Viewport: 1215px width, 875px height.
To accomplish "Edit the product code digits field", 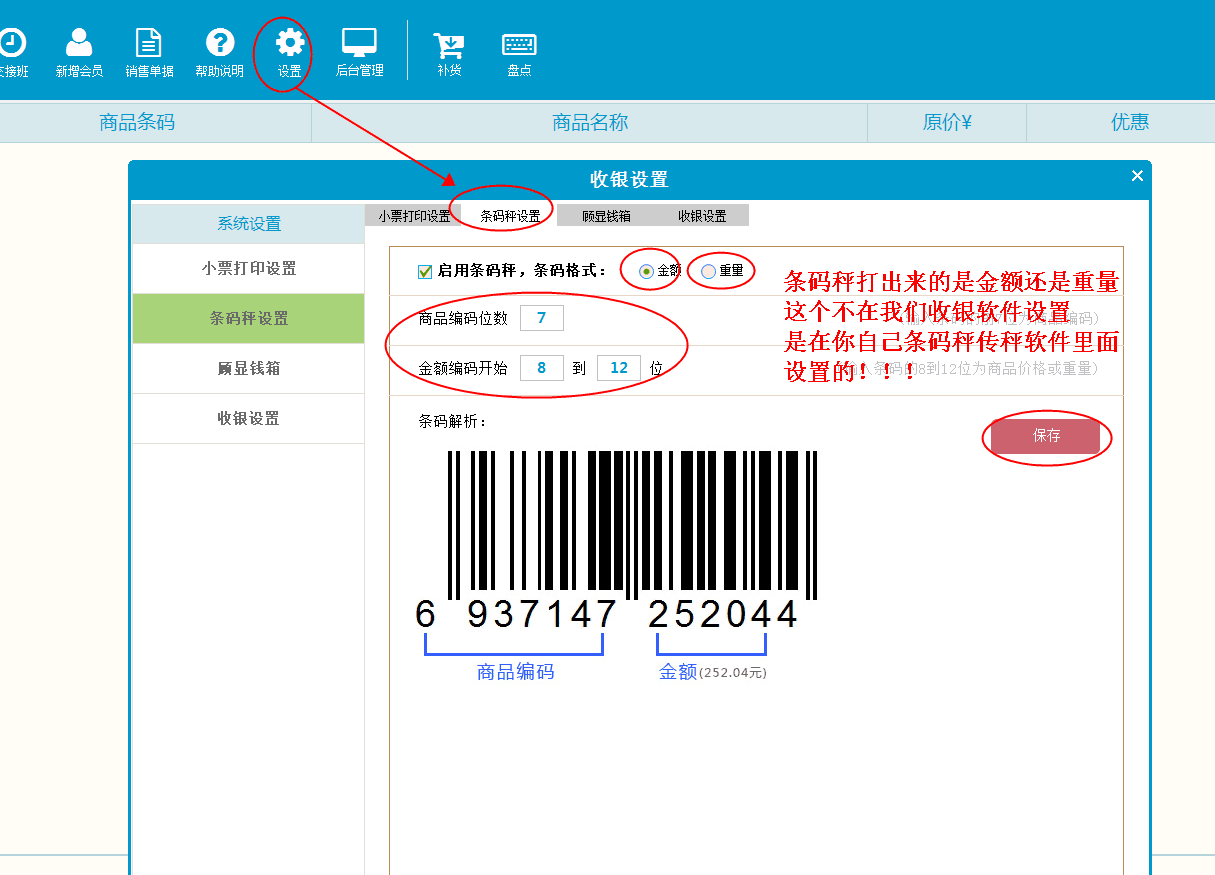I will 542,319.
